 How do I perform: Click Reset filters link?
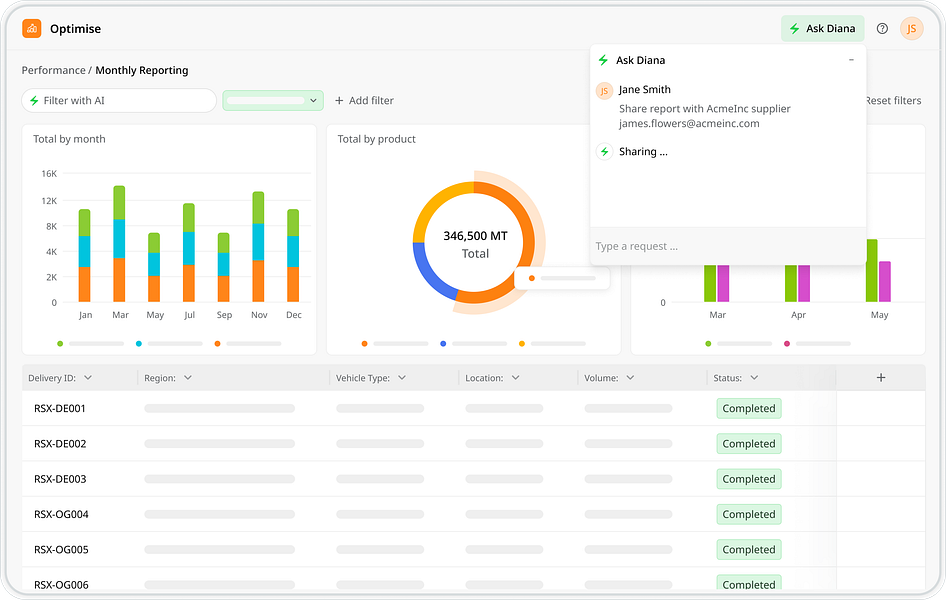pyautogui.click(x=894, y=101)
